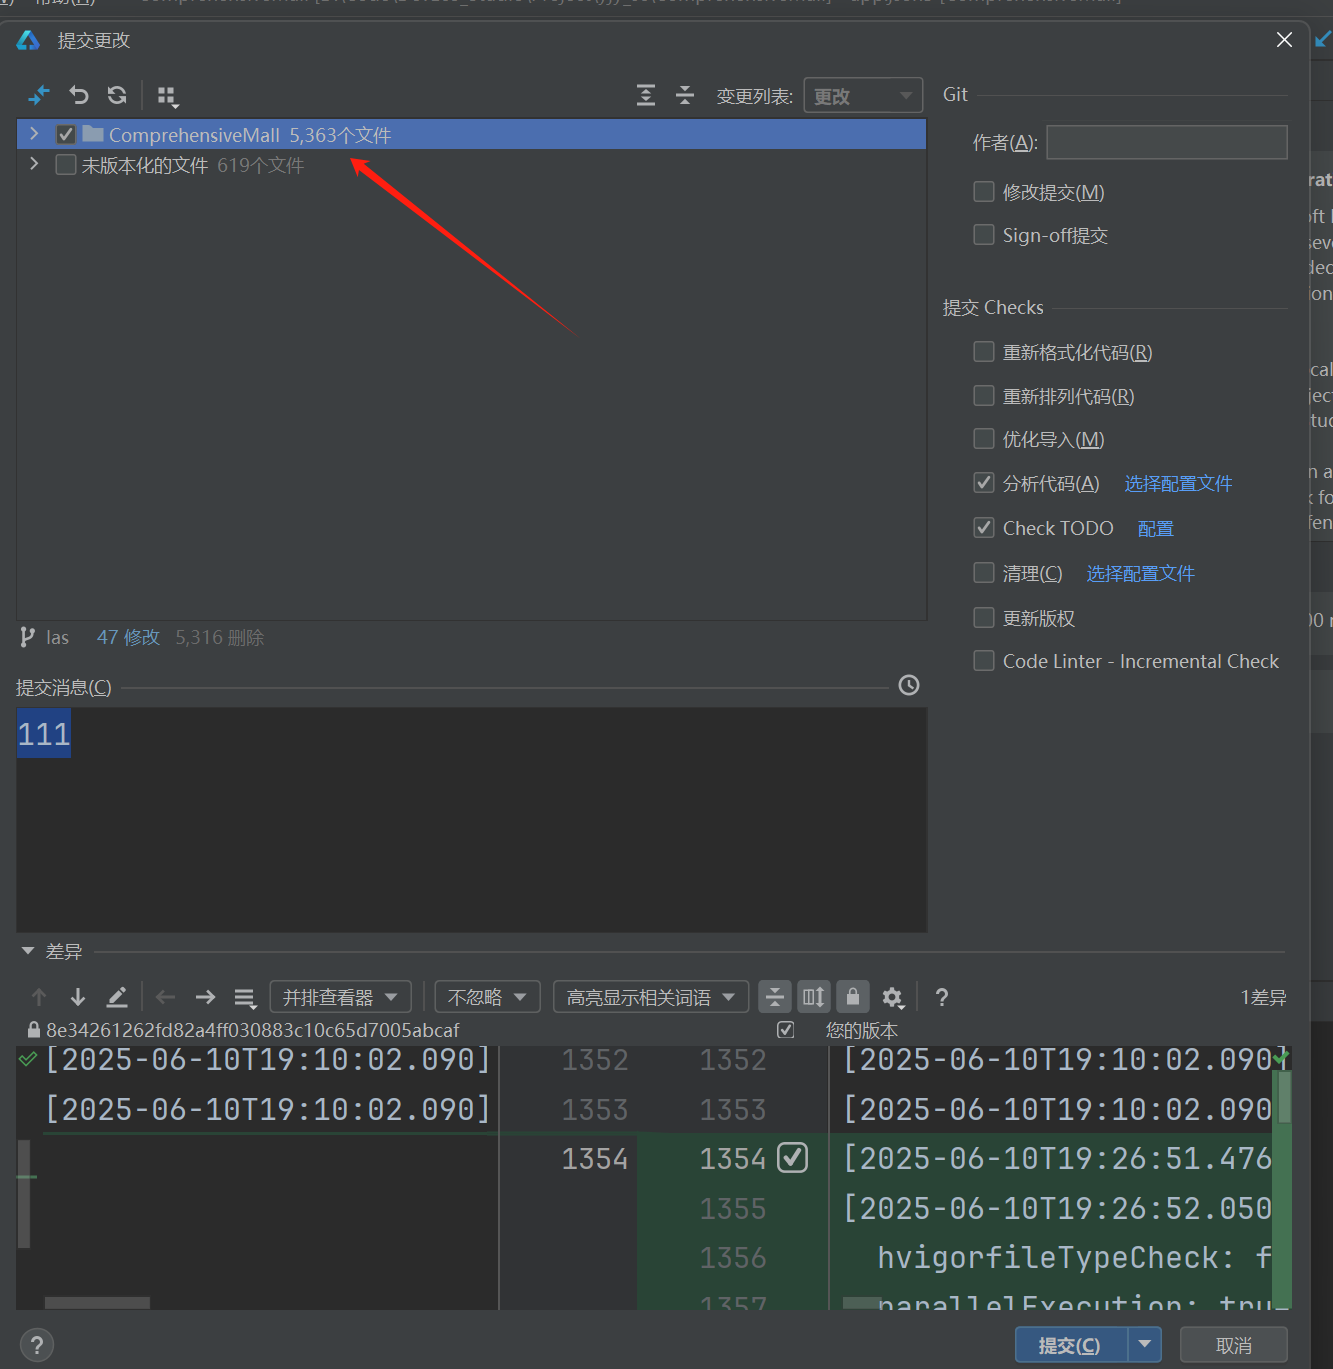Go to previous difference arrow
The height and width of the screenshot is (1369, 1333).
pos(39,997)
